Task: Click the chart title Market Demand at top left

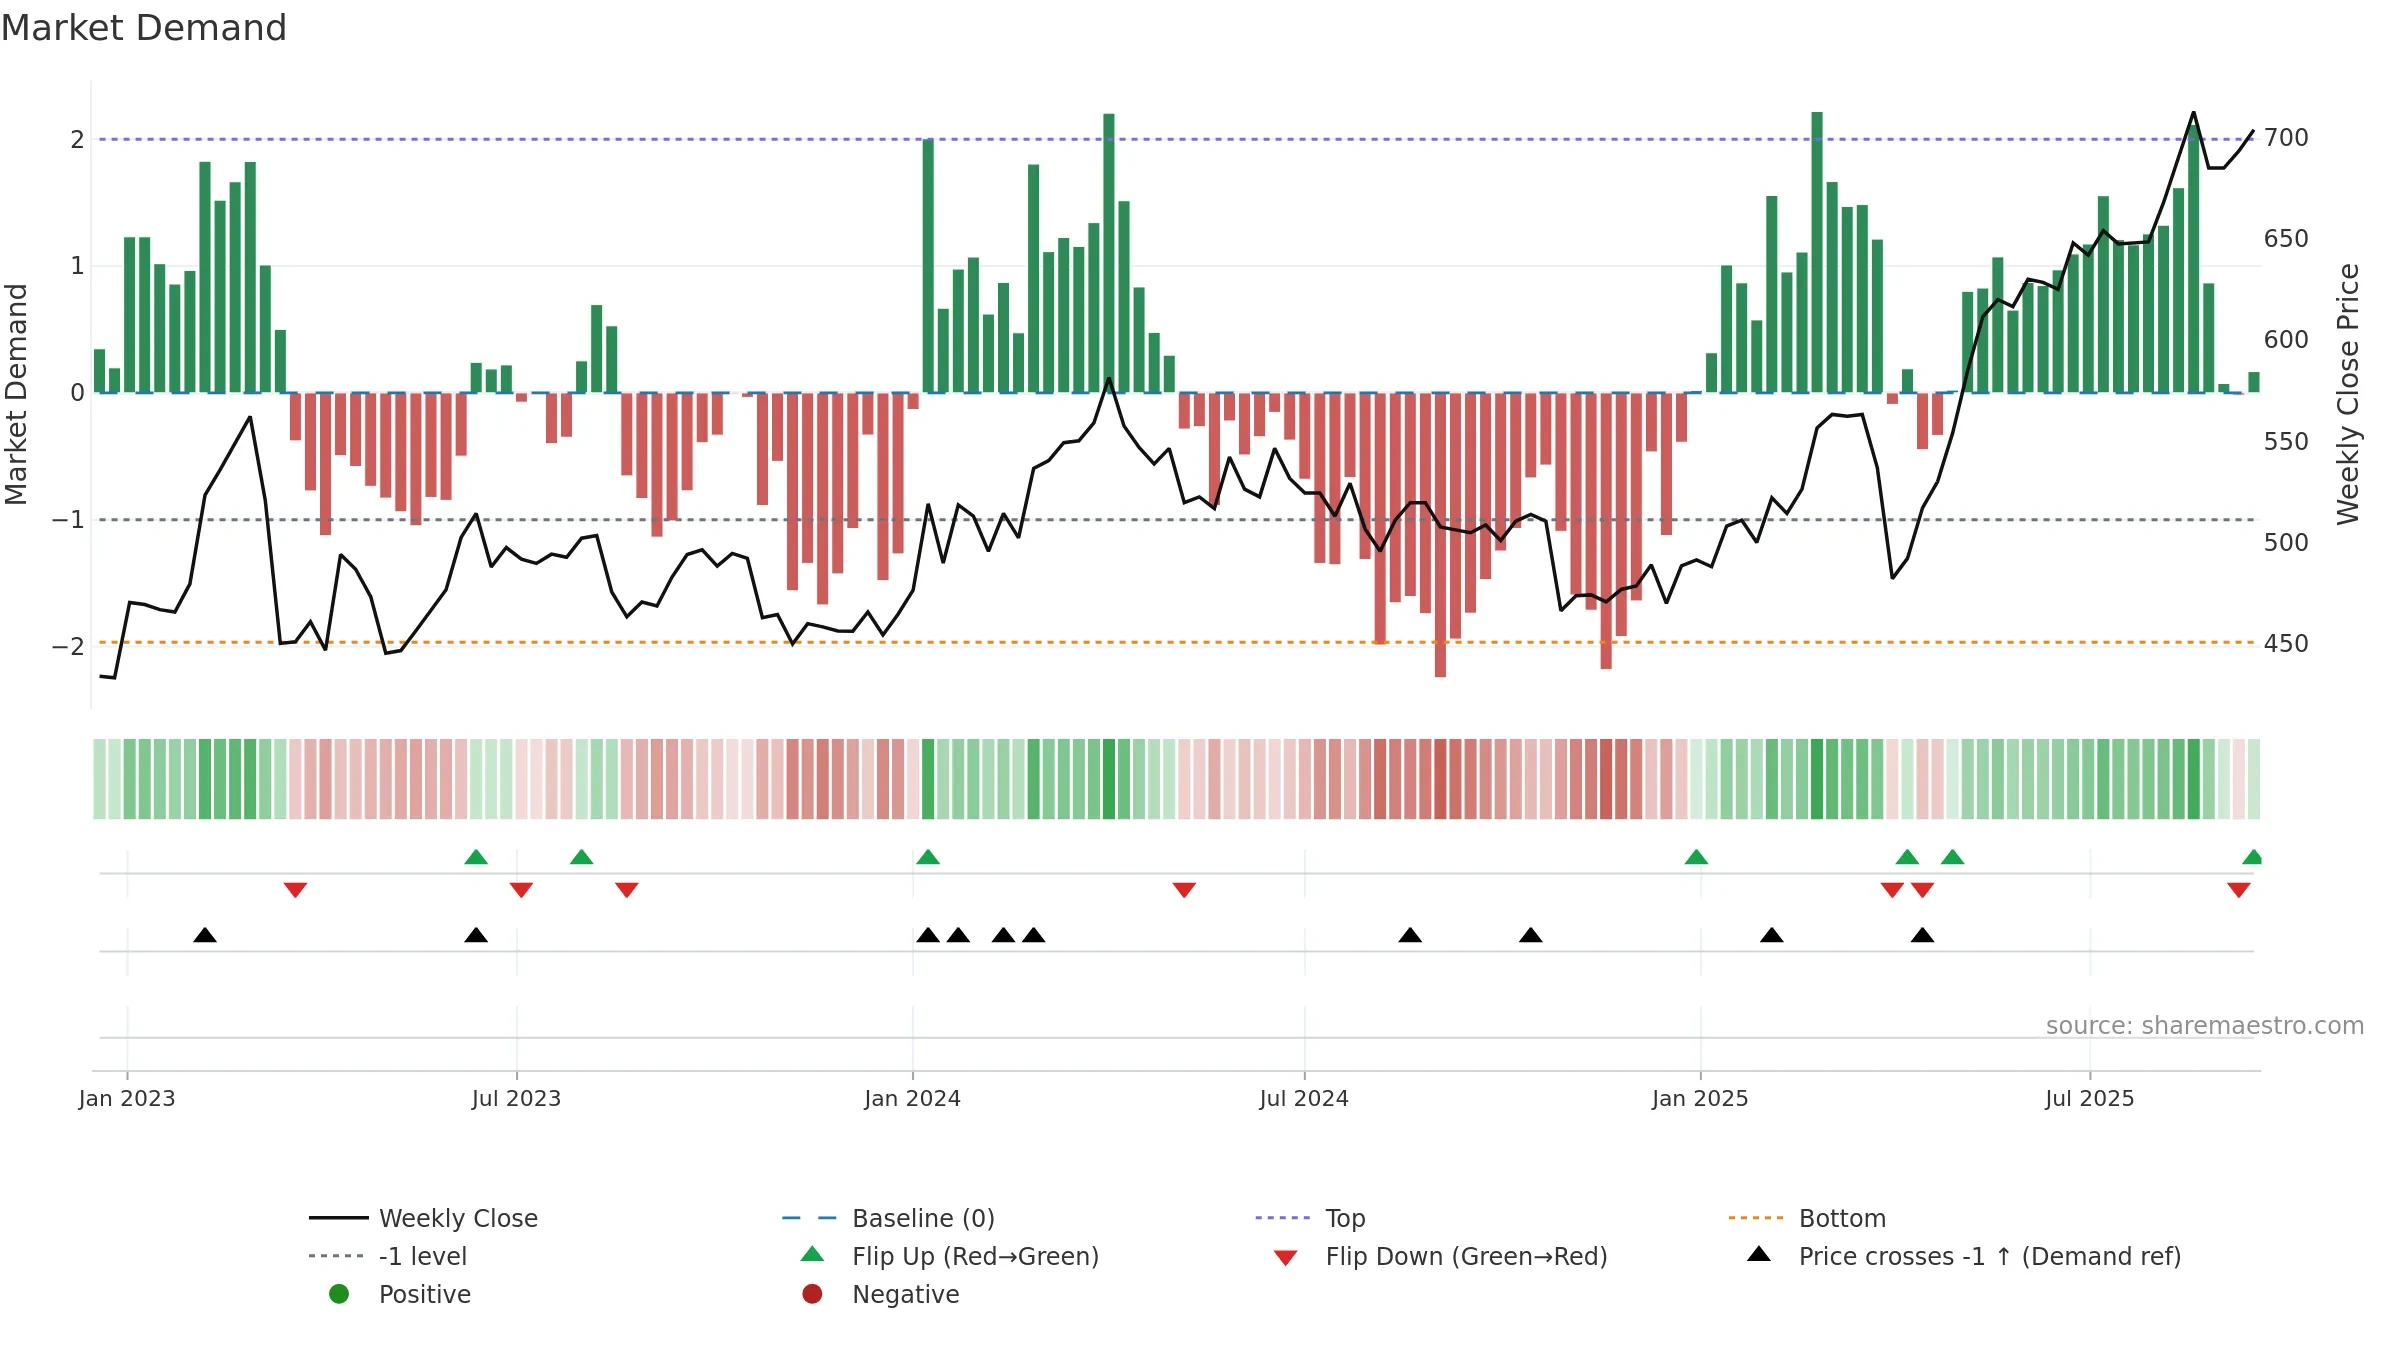Action: click(x=144, y=28)
